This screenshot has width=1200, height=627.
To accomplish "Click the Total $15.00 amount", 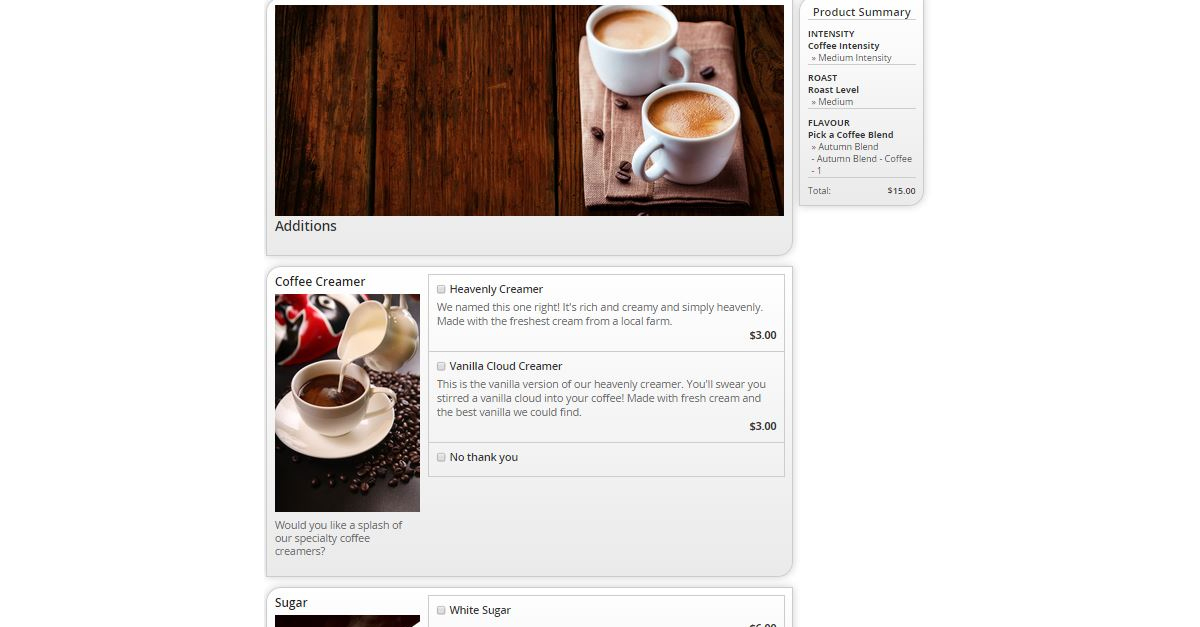I will [901, 190].
